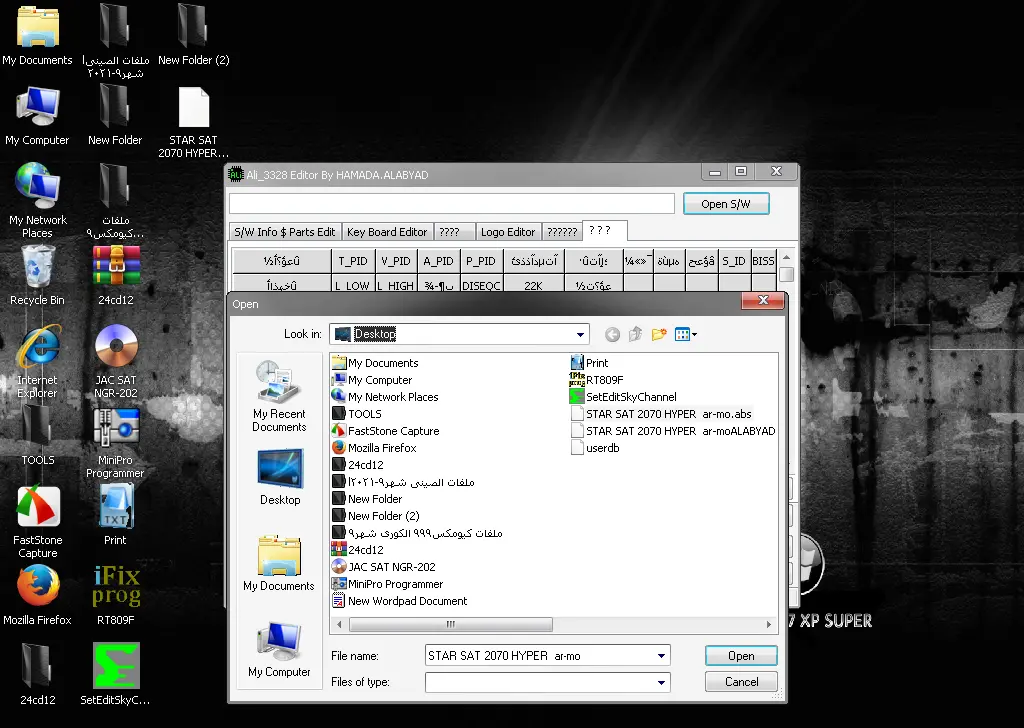Screen dimensions: 1024x728
Task: Click the horizontal scrollbar thumb in file list
Action: [451, 624]
